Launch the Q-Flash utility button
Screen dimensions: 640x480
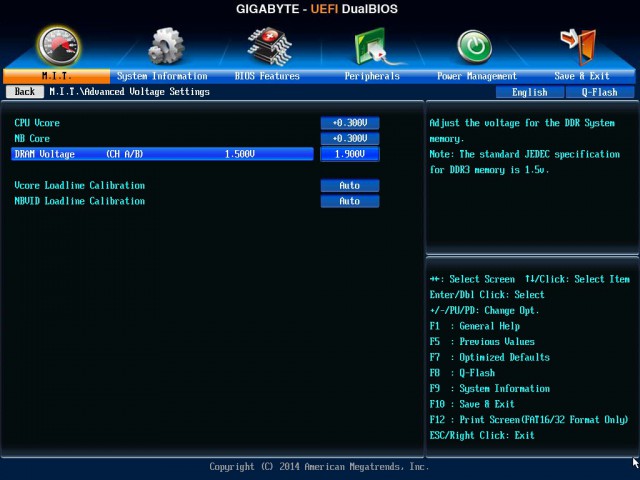pyautogui.click(x=600, y=92)
